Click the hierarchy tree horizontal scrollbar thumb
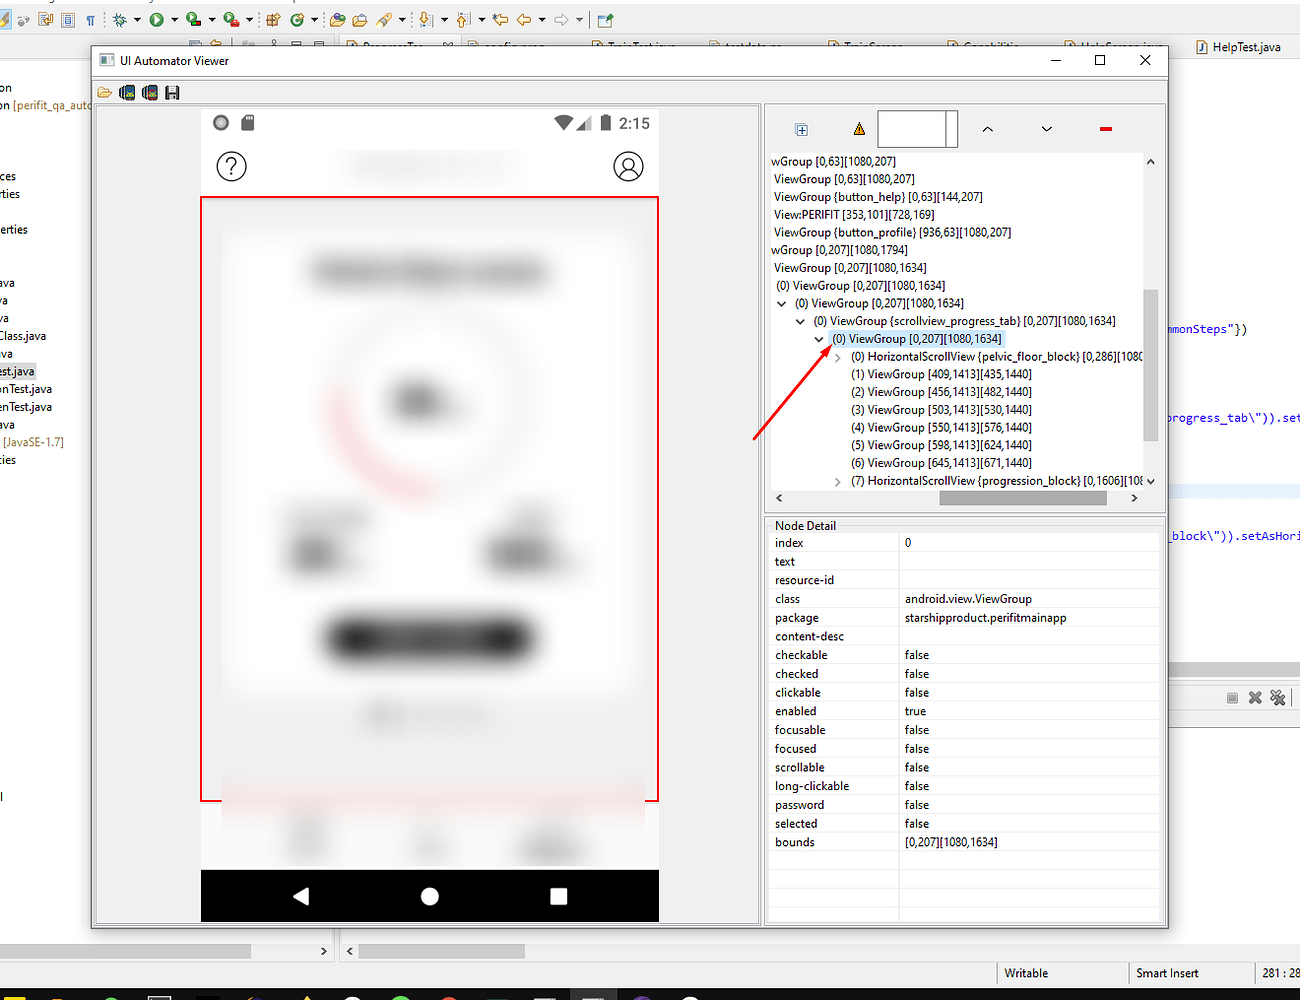The image size is (1300, 1000). pos(1023,498)
